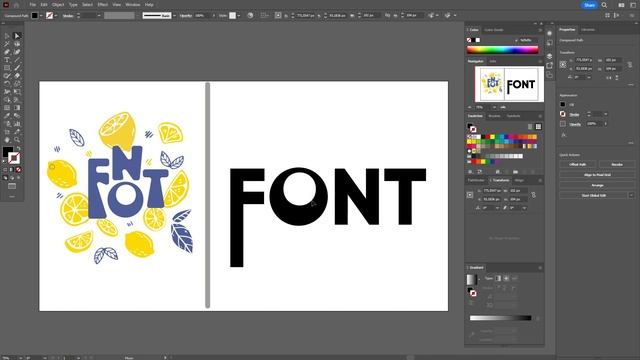Expand opacity arrow in Properties Appearance
This screenshot has height=360, width=640.
(x=606, y=124)
